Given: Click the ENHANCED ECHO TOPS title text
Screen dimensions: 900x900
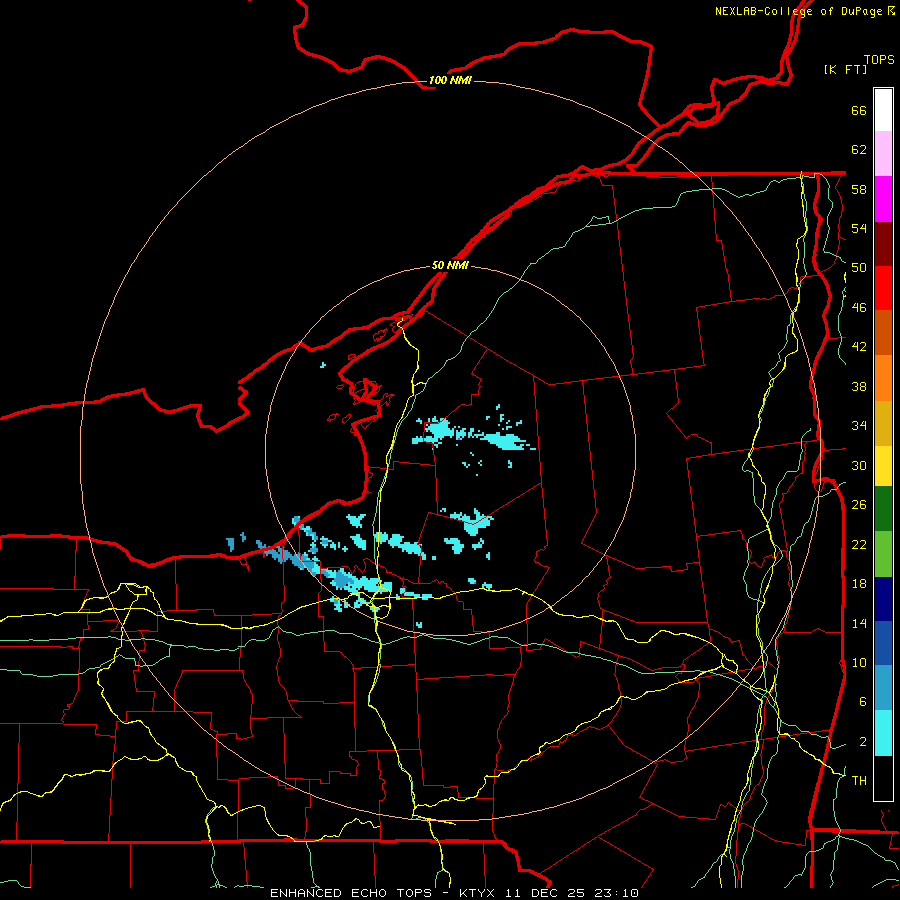Looking at the screenshot, I should [351, 893].
